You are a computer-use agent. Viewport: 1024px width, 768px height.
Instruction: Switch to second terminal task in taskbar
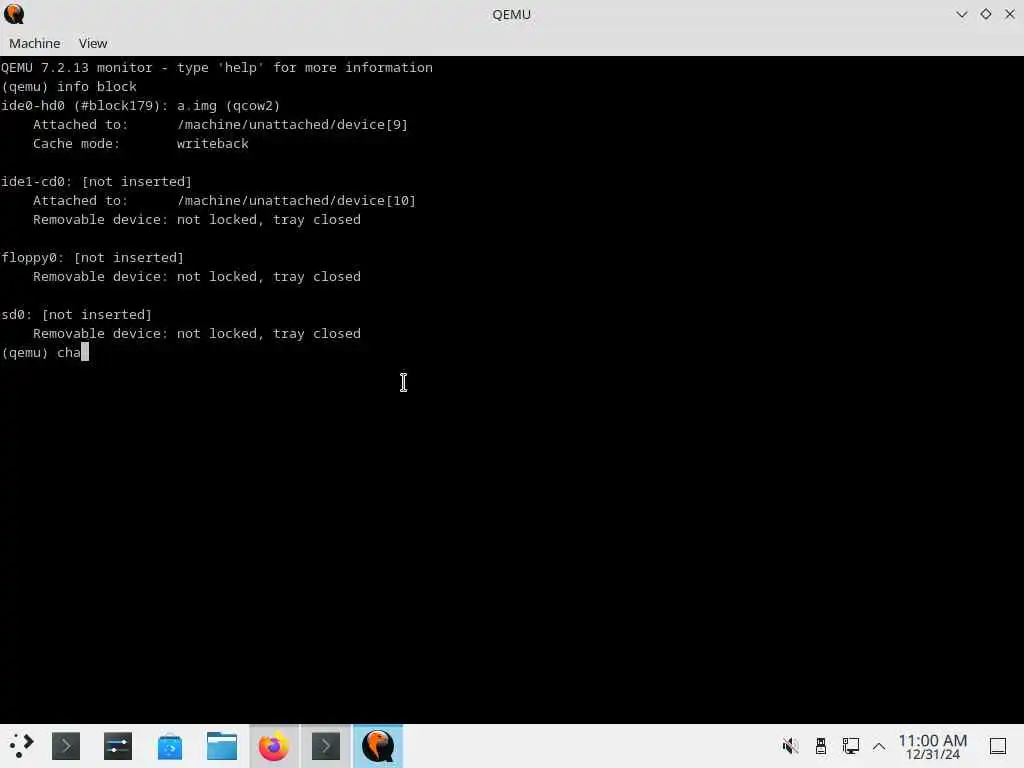[326, 746]
